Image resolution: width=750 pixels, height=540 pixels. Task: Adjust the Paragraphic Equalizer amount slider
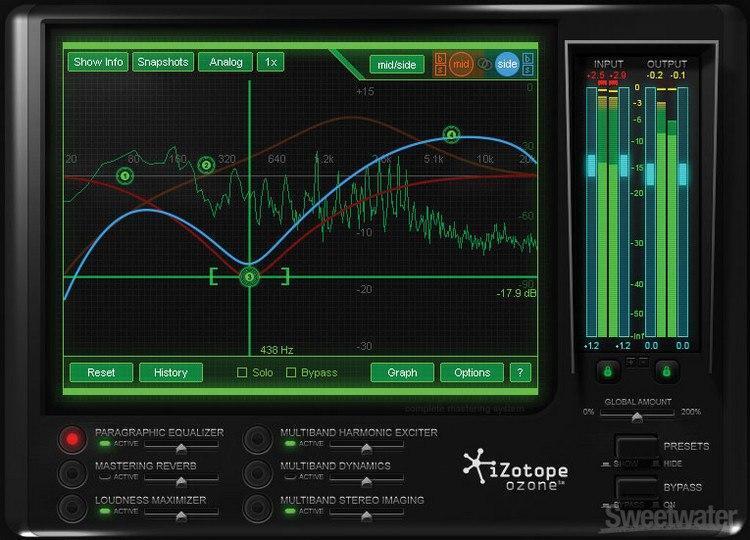(x=181, y=449)
